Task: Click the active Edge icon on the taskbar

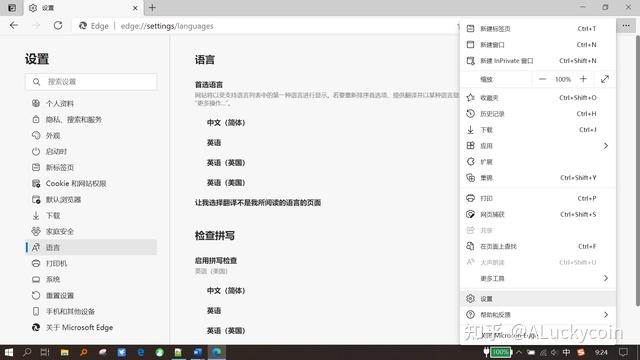Action: 216,352
